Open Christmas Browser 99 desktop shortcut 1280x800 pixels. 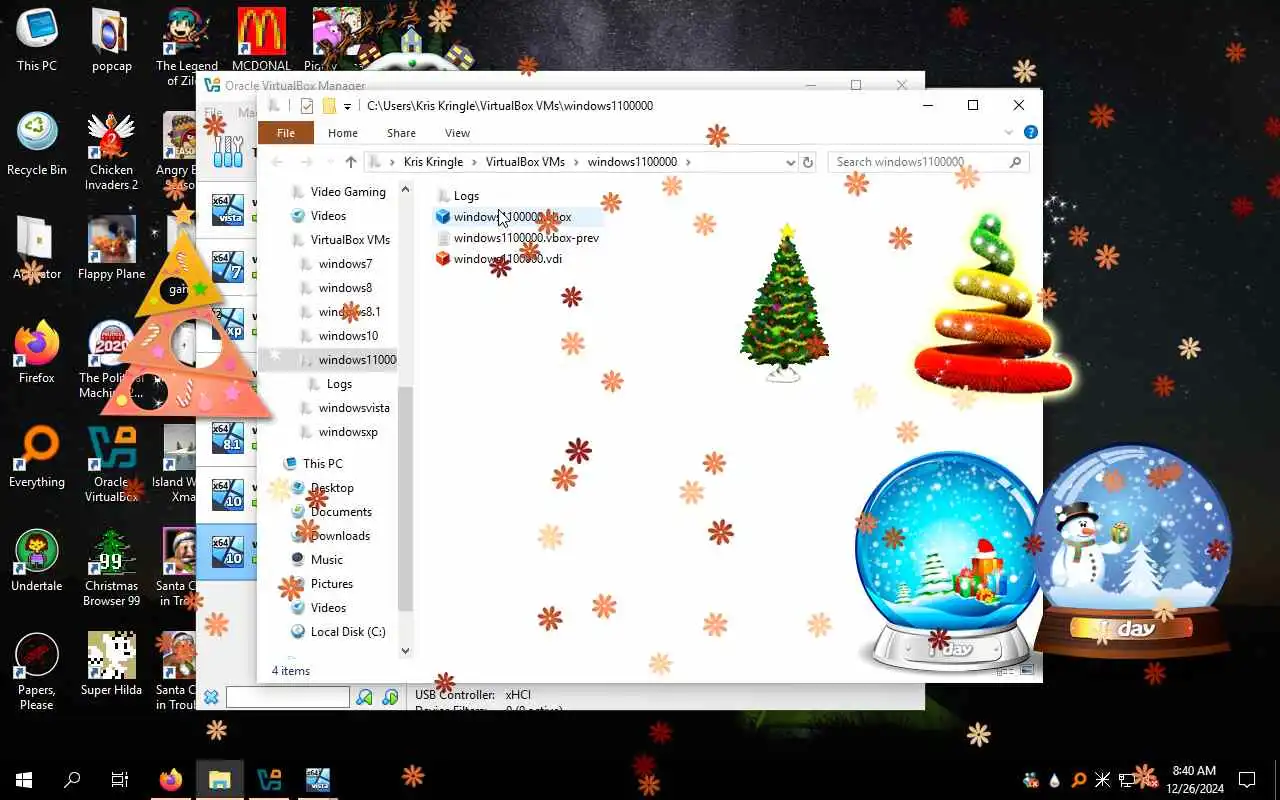(x=111, y=567)
